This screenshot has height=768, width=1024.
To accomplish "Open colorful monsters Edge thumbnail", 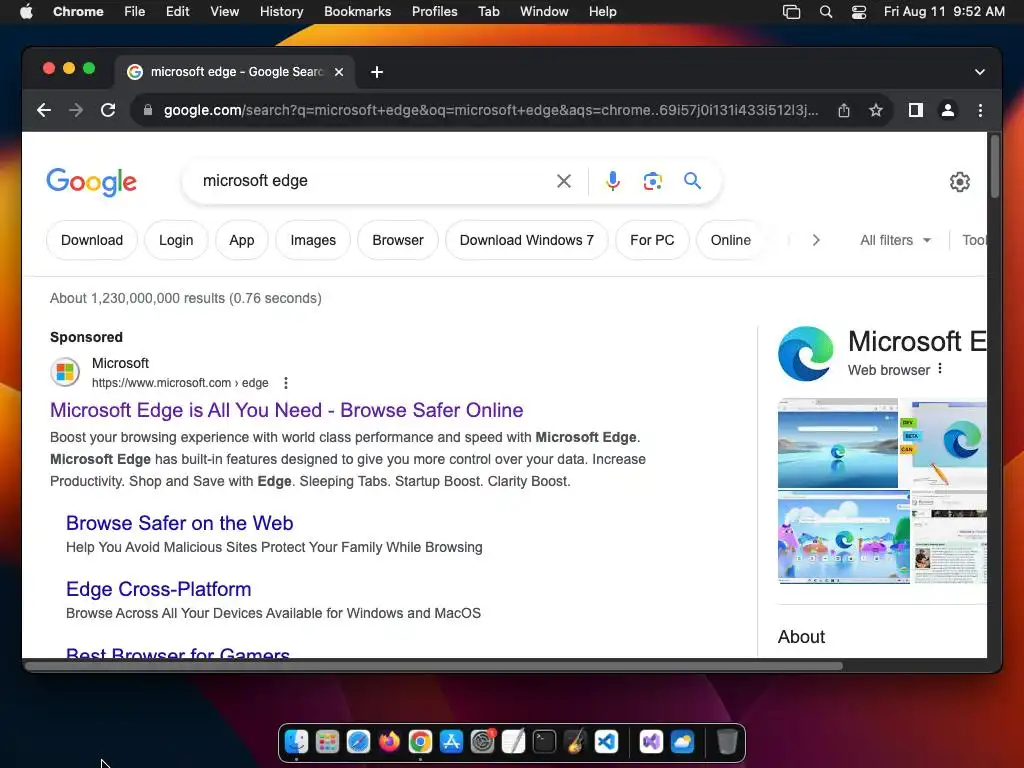I will pyautogui.click(x=844, y=537).
